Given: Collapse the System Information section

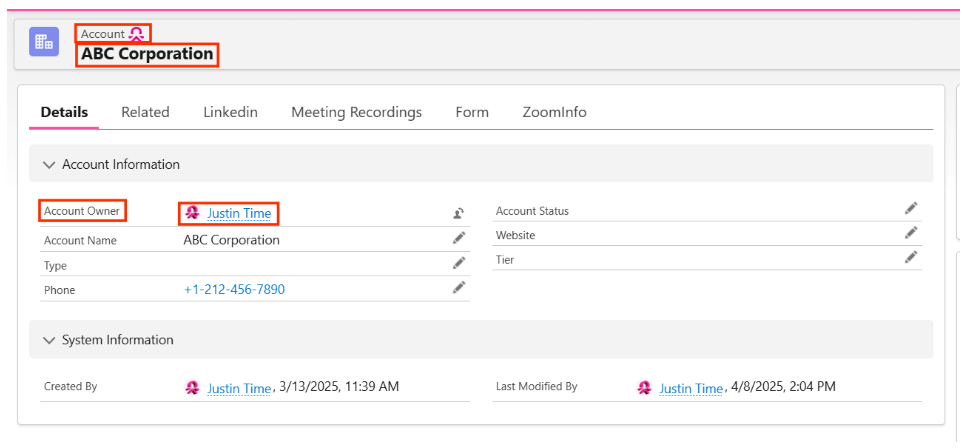Looking at the screenshot, I should point(50,340).
